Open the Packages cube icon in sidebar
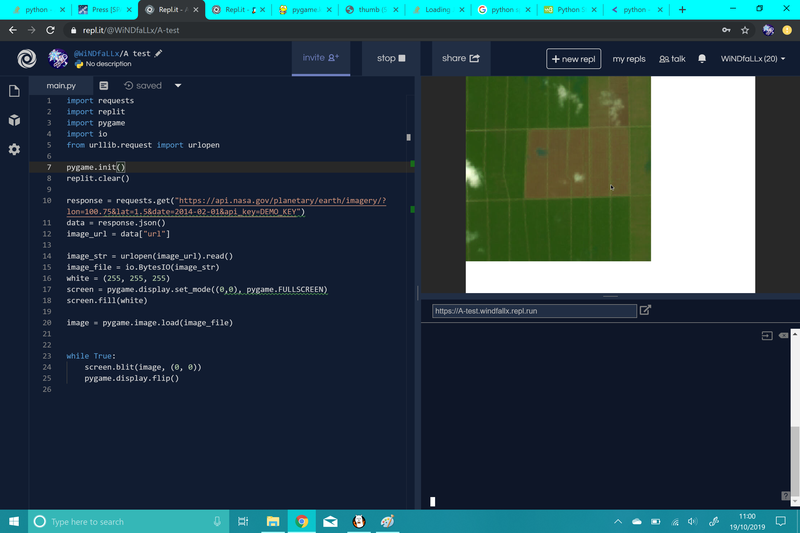The height and width of the screenshot is (533, 800). [x=14, y=120]
